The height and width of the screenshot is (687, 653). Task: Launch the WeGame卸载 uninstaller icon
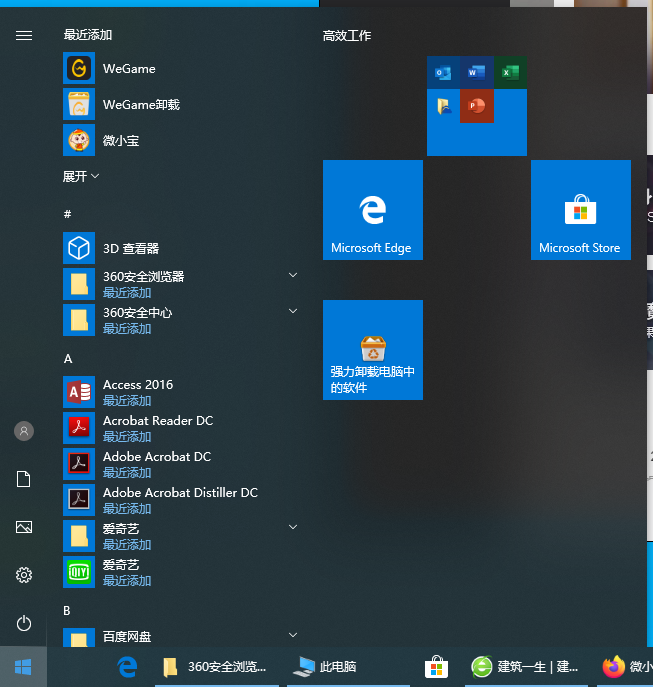coord(79,104)
